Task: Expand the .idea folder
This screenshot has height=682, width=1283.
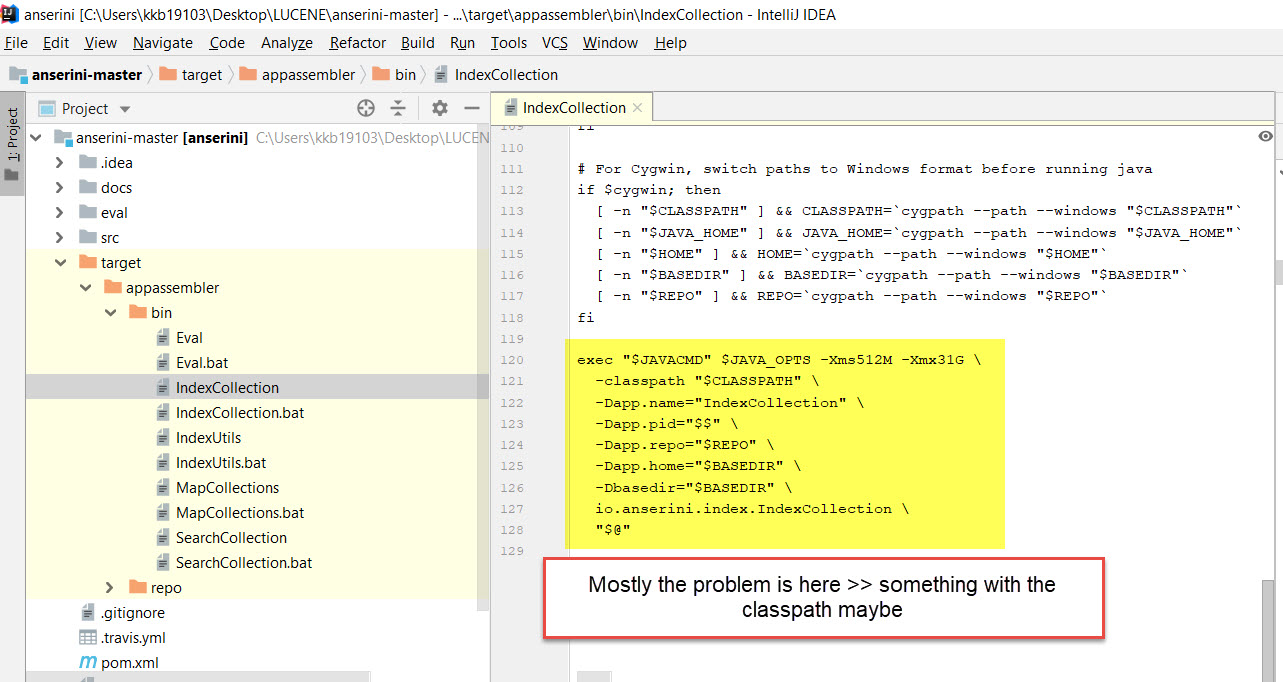Action: pyautogui.click(x=60, y=163)
